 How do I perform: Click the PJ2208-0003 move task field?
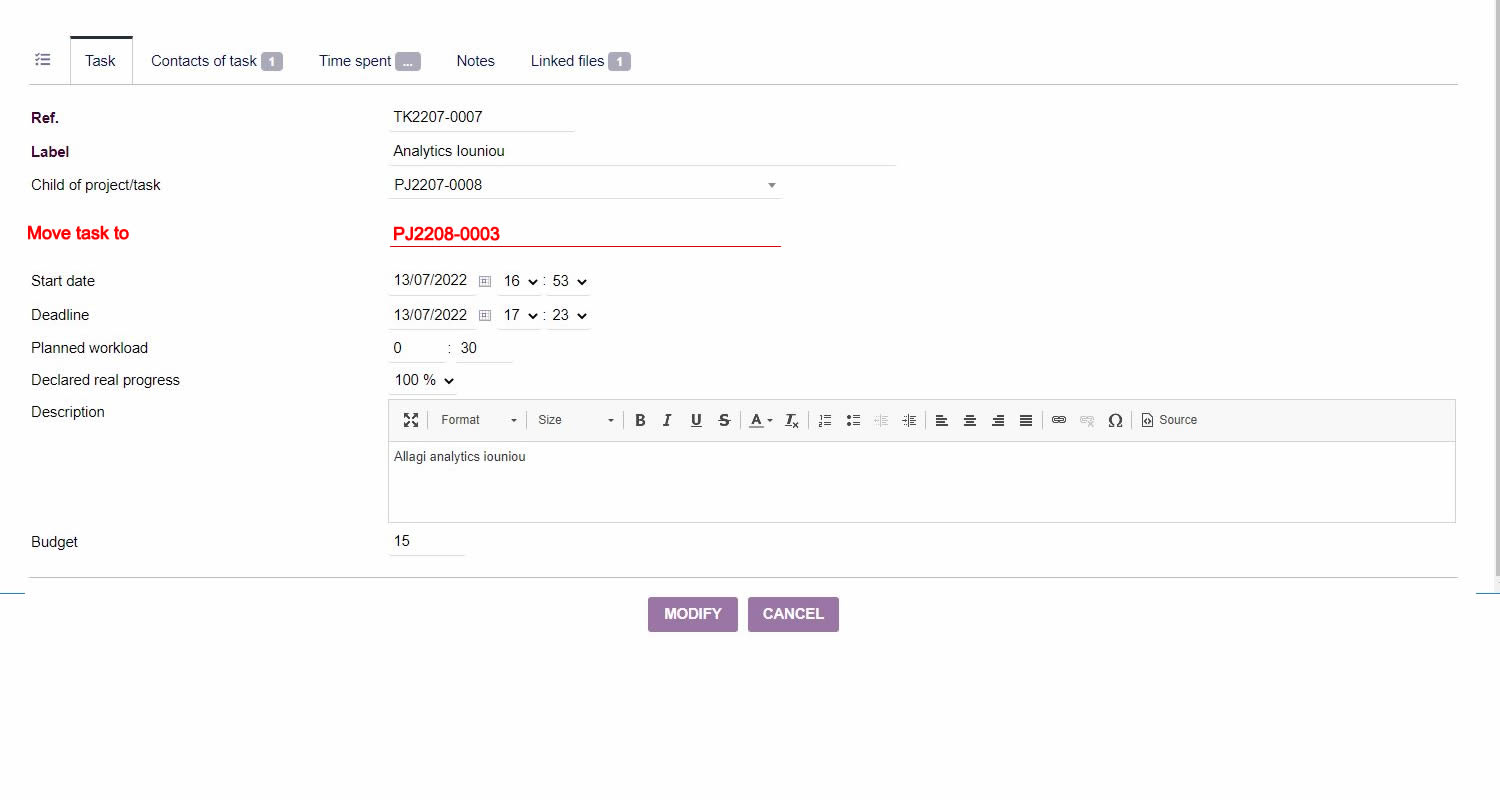tap(585, 234)
